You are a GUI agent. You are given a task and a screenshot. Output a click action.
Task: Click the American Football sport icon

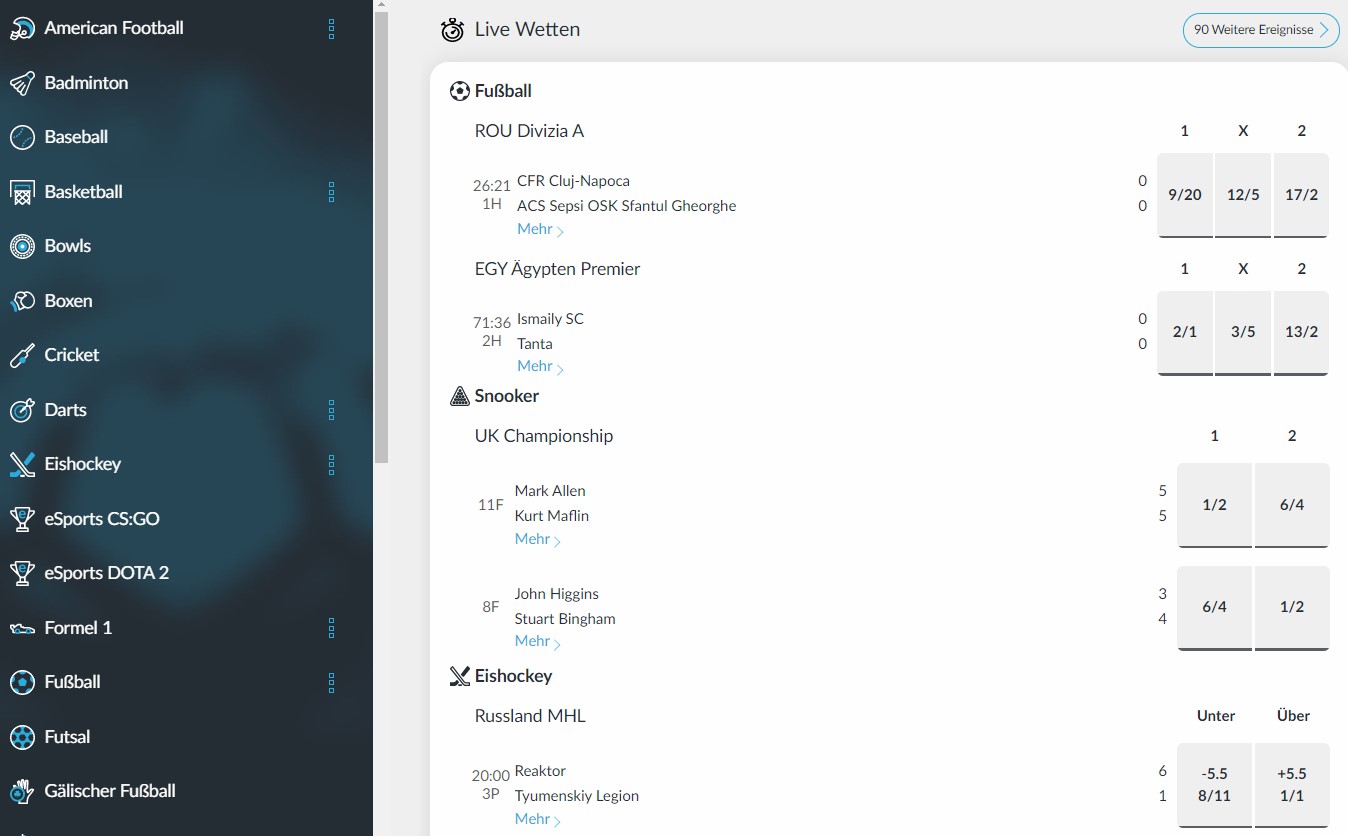pos(22,29)
